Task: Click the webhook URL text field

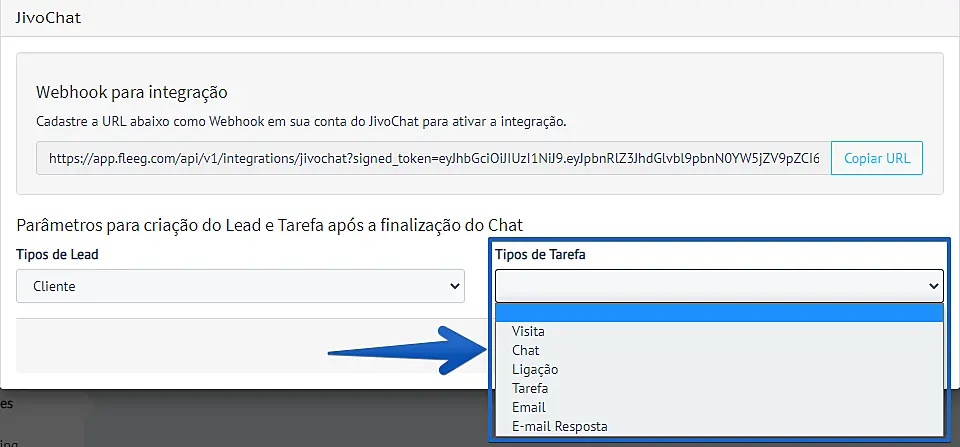Action: tap(433, 158)
